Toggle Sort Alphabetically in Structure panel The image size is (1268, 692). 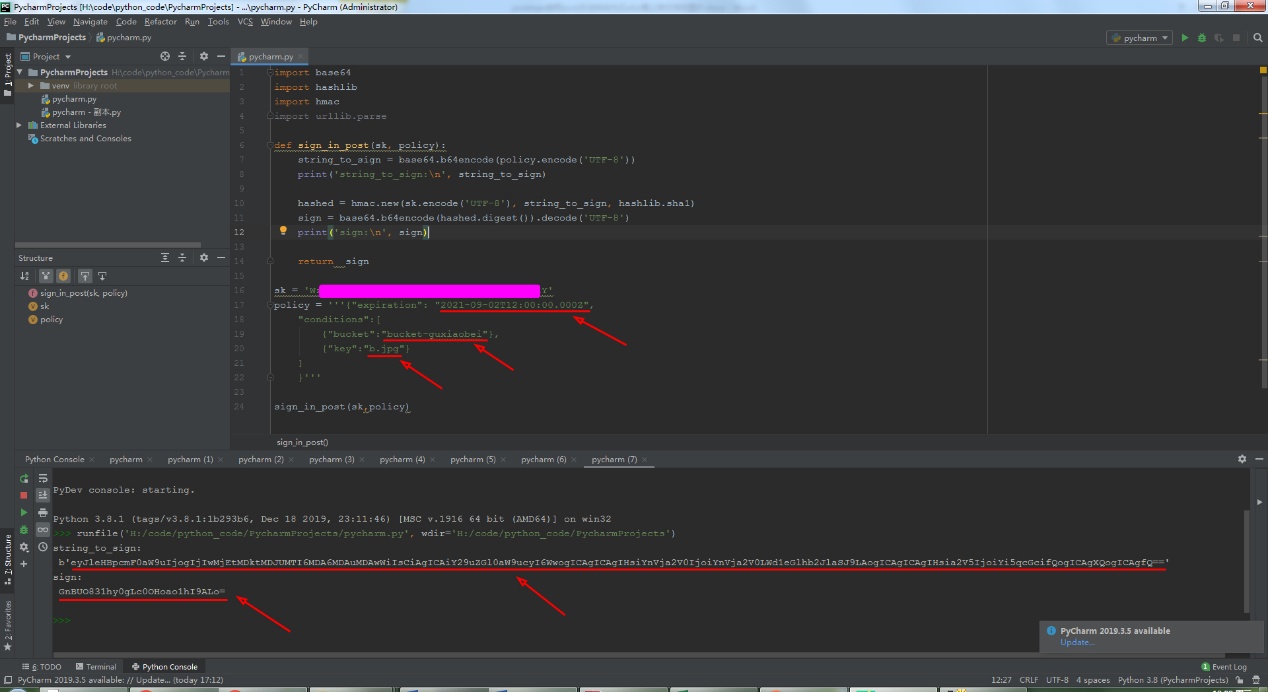(x=24, y=276)
